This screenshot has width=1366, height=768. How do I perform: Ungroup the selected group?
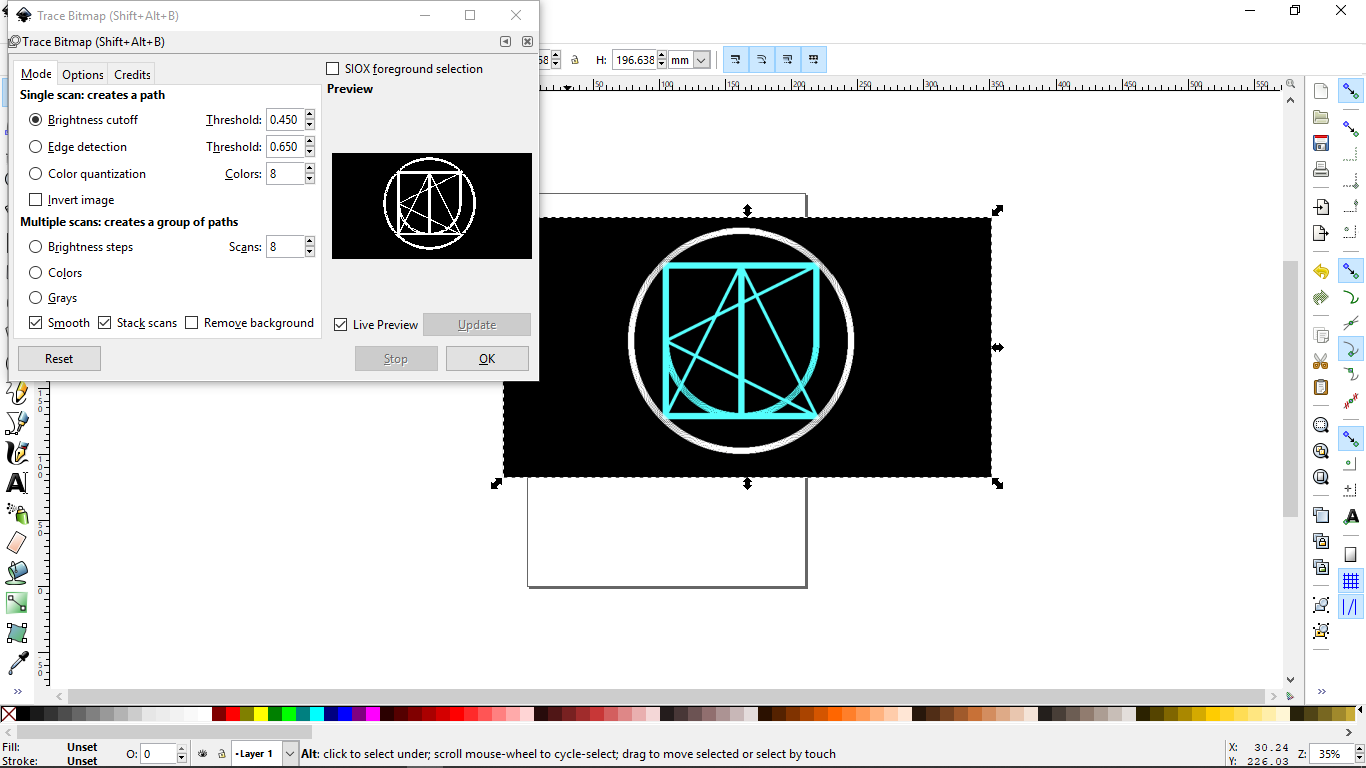(1321, 631)
